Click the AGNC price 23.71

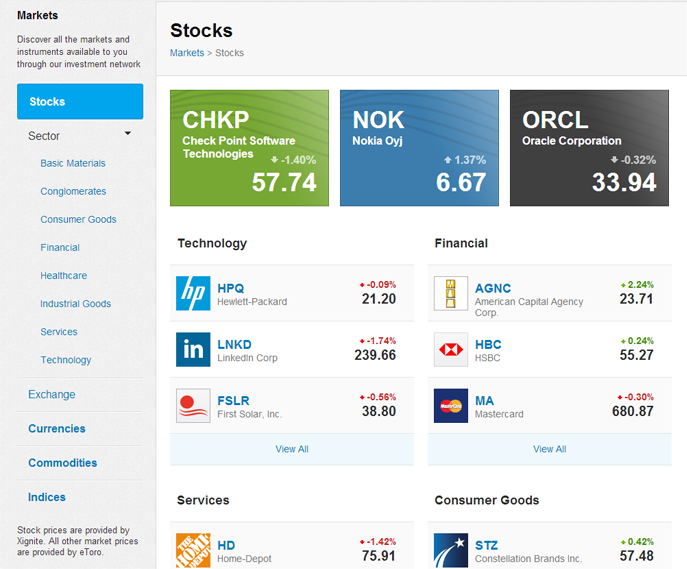[636, 299]
